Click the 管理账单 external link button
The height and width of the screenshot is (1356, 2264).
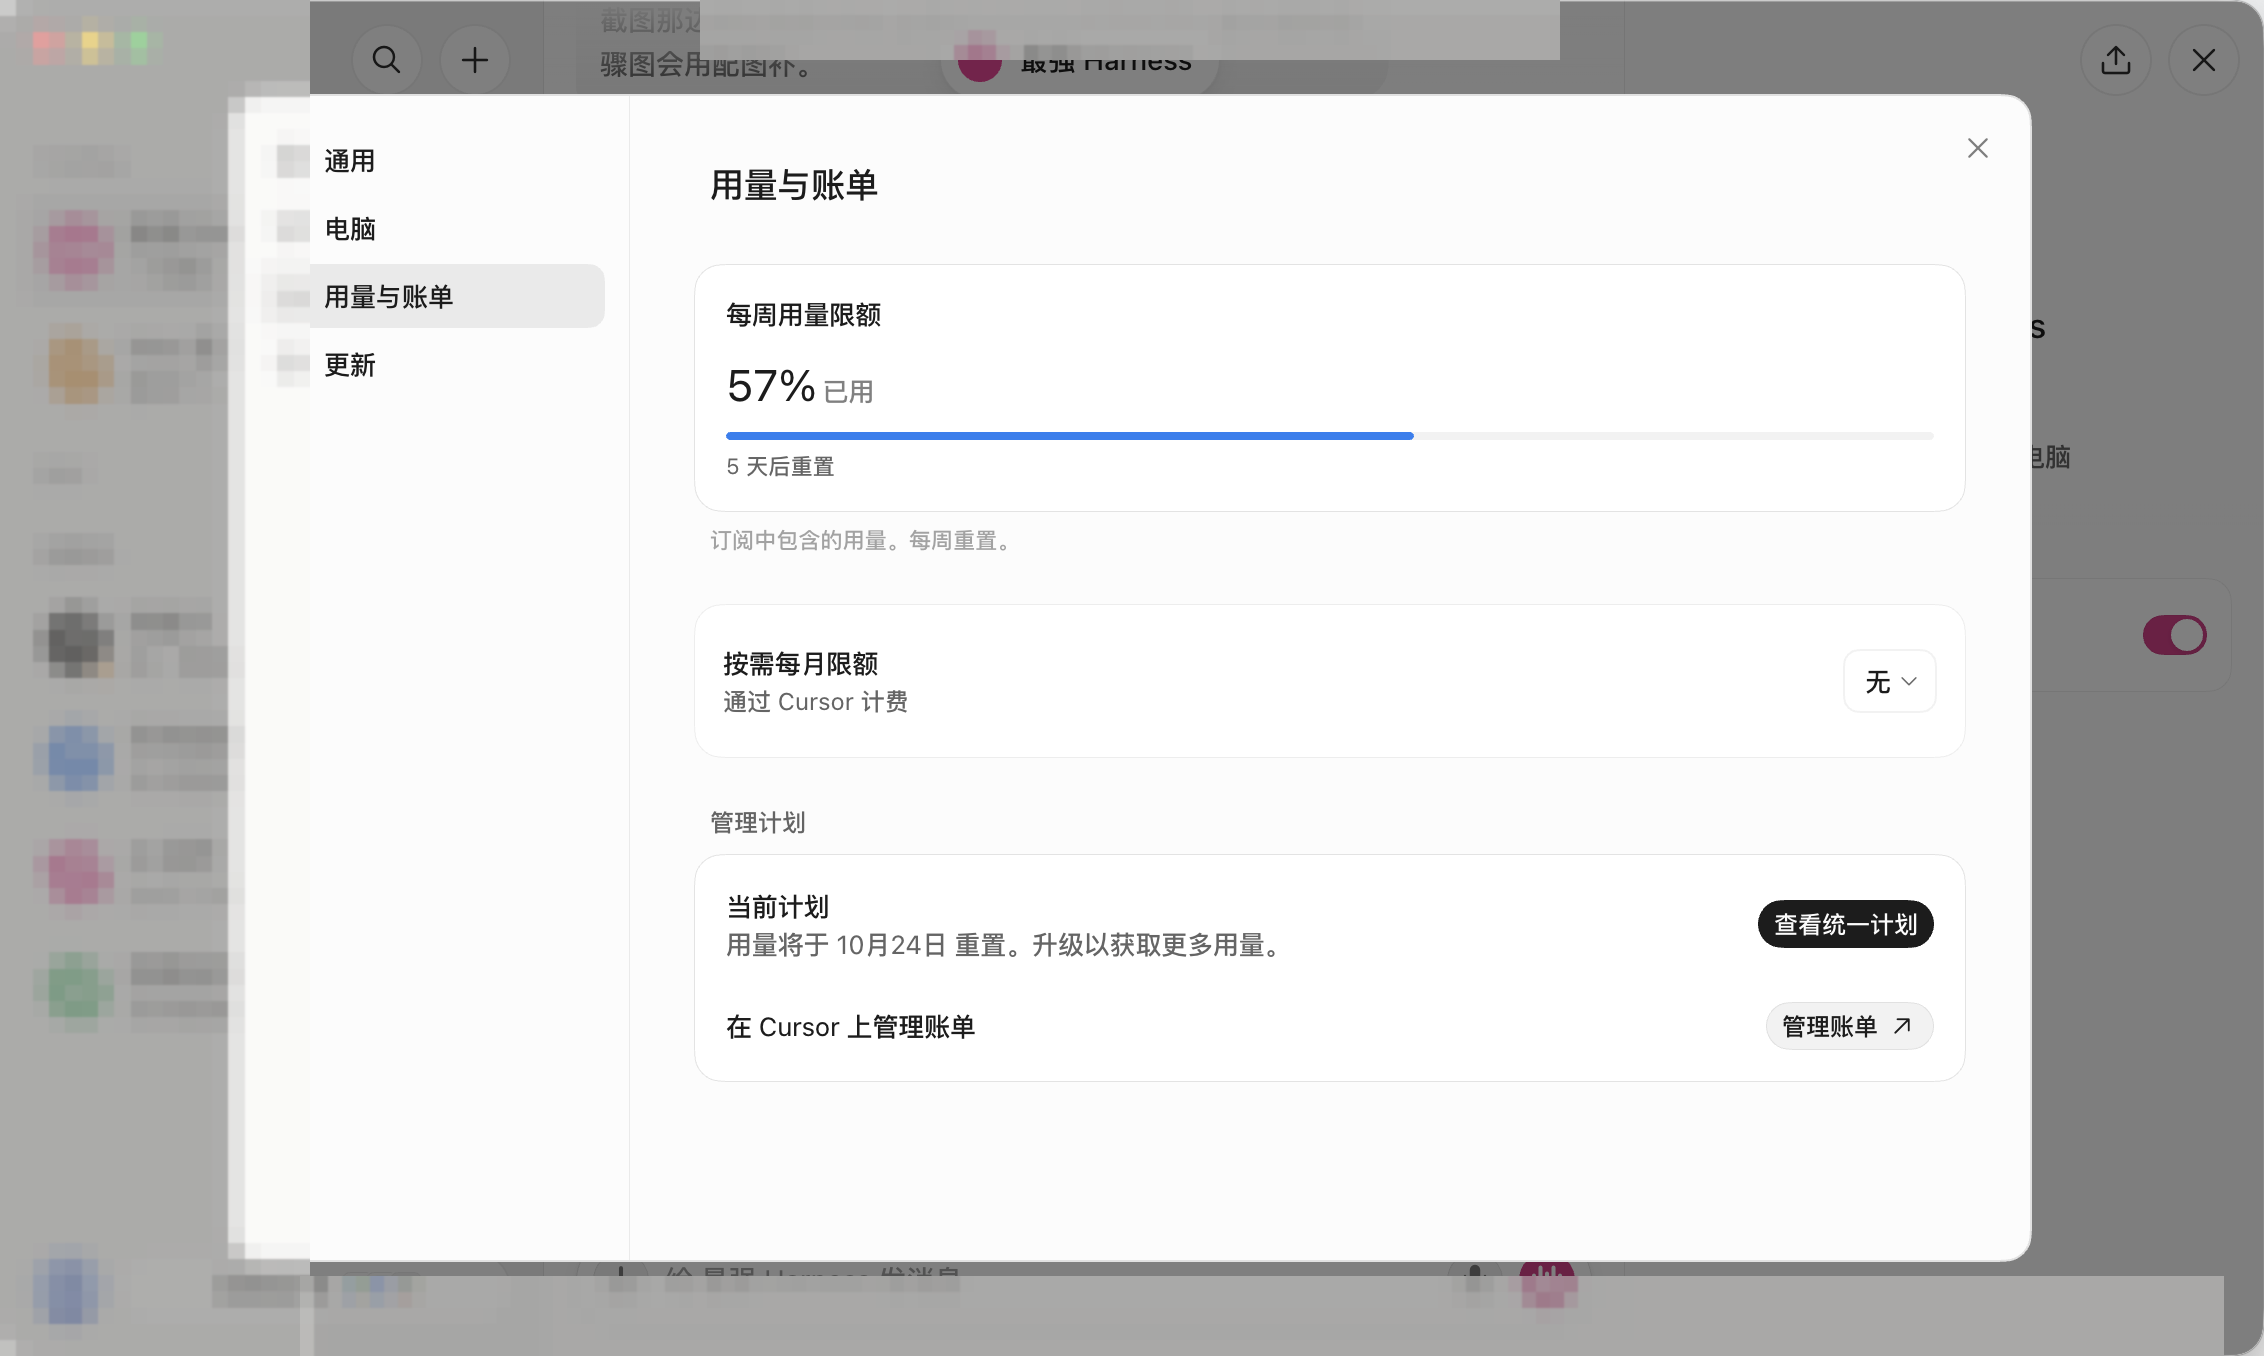coord(1848,1026)
